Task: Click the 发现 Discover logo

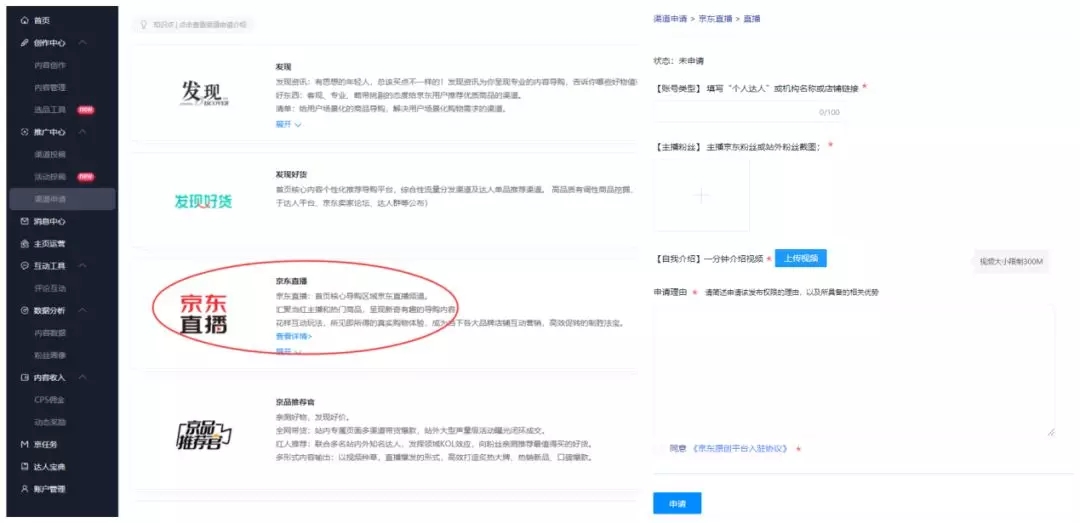Action: click(205, 94)
